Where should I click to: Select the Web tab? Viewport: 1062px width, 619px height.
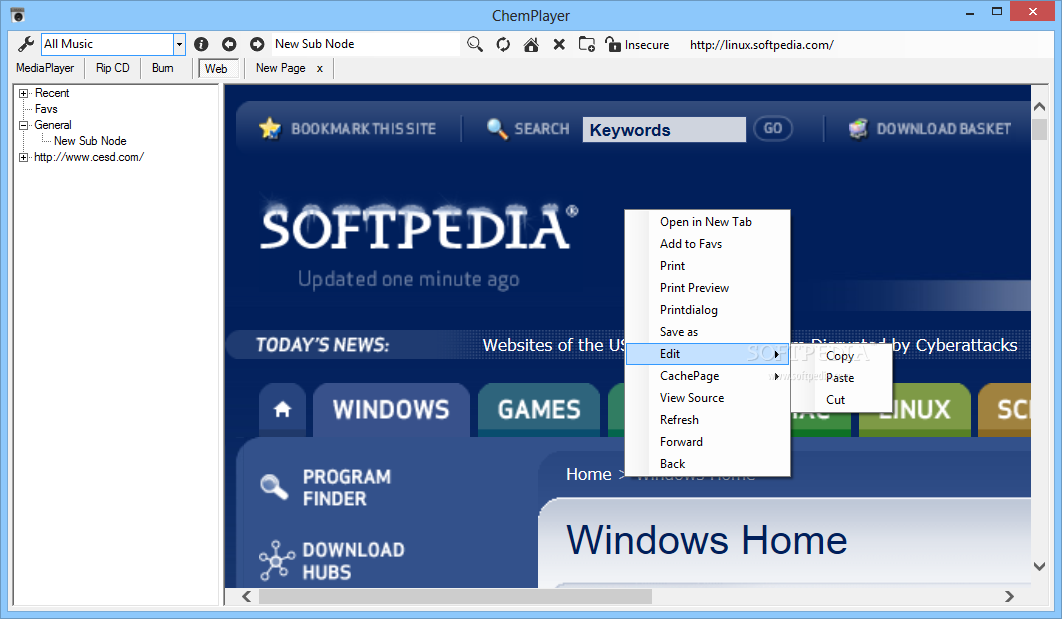(216, 68)
